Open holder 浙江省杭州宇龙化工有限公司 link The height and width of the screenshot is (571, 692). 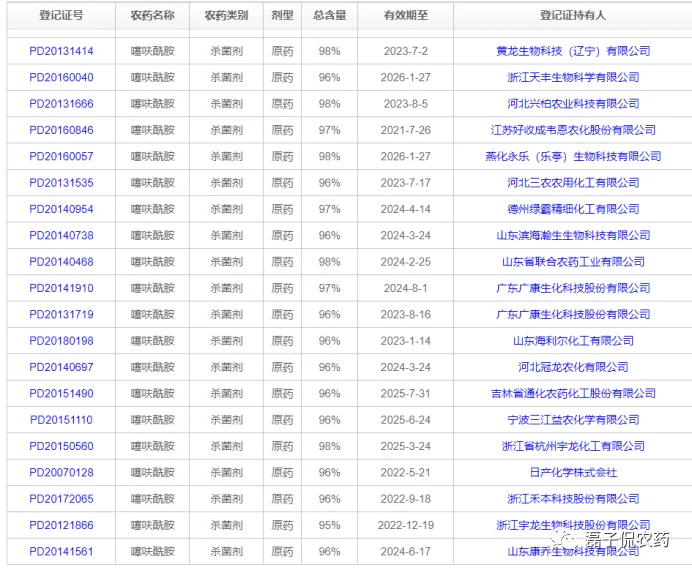tap(573, 446)
